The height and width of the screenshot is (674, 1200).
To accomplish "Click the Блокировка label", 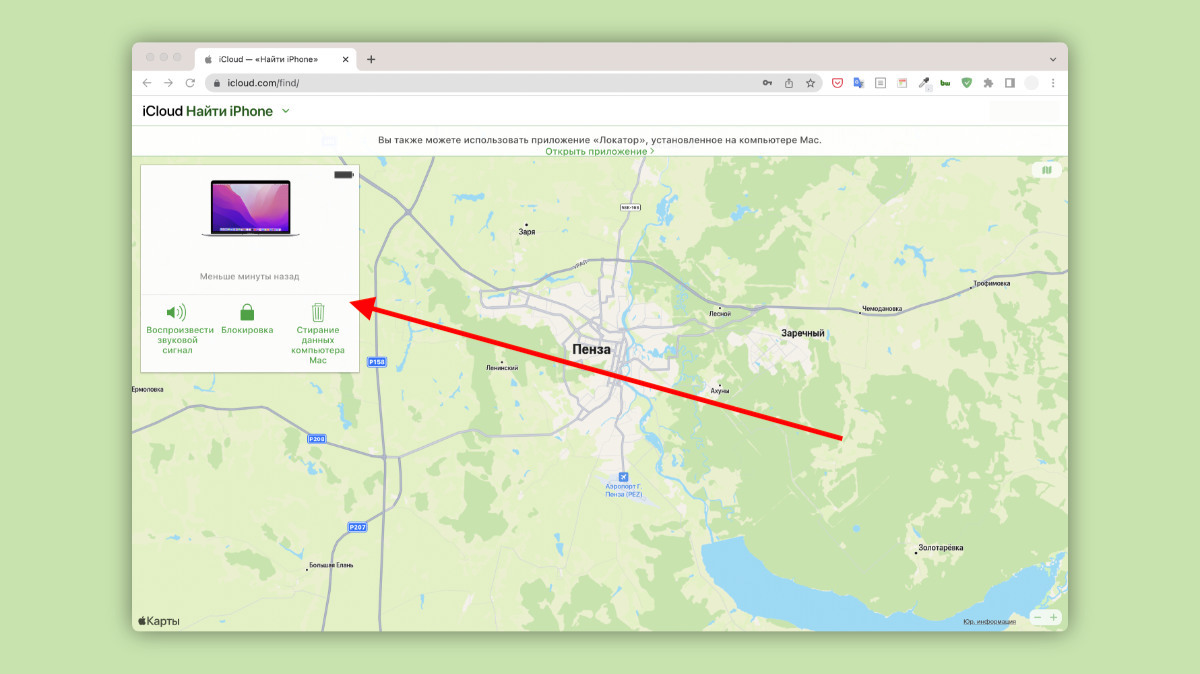I will pos(247,330).
